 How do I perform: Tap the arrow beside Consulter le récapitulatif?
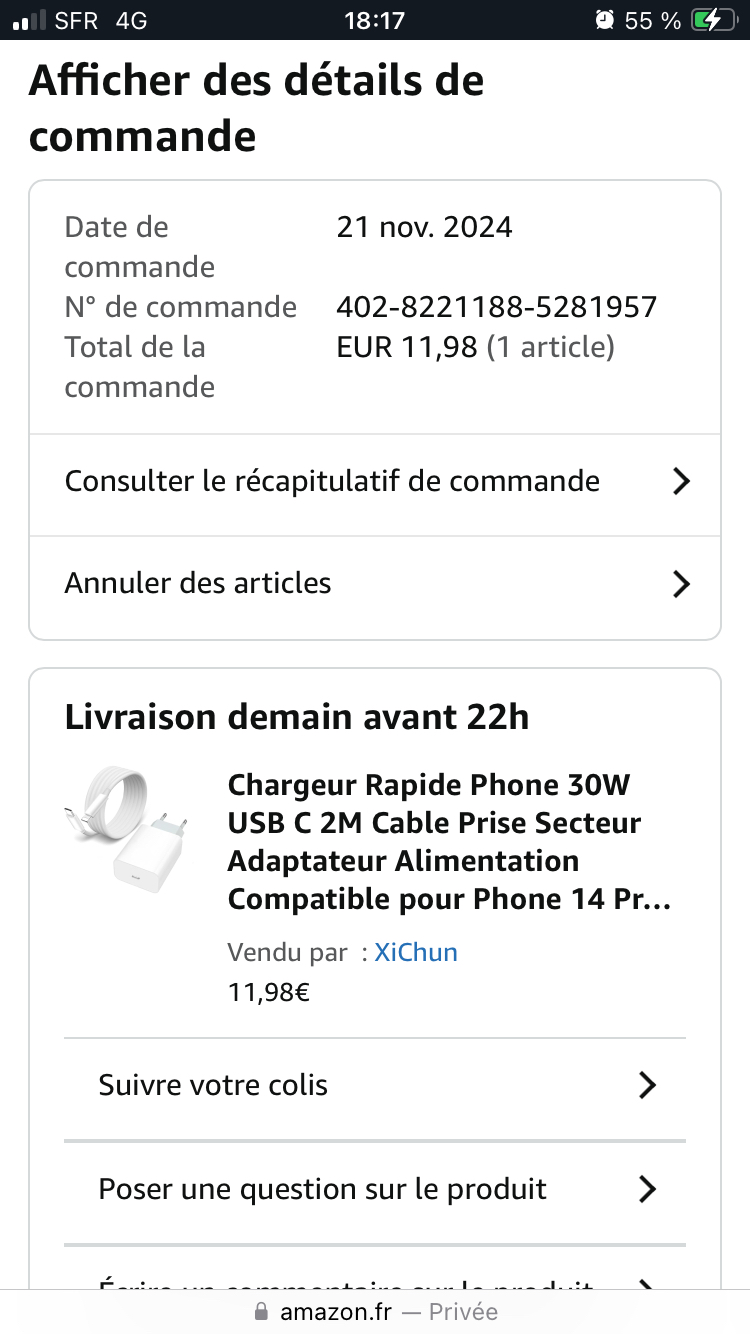pyautogui.click(x=681, y=482)
